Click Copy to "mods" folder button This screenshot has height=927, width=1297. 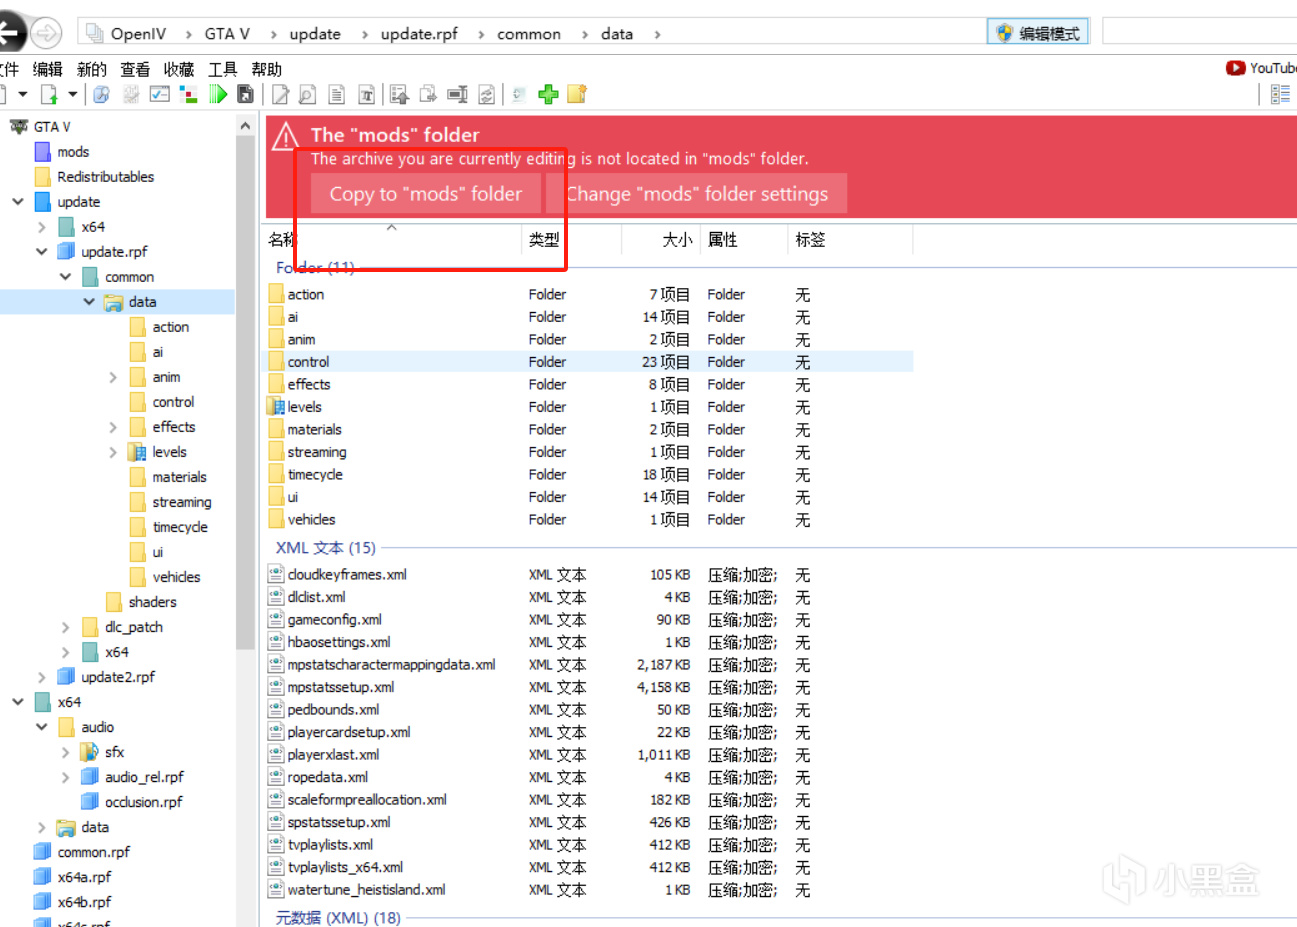426,194
